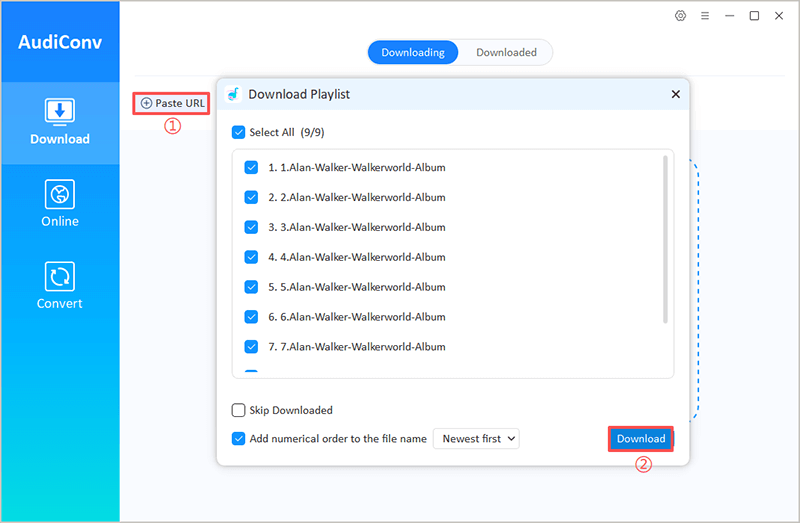This screenshot has width=800, height=523.
Task: Click the playlist list scrollbar
Action: coord(665,239)
